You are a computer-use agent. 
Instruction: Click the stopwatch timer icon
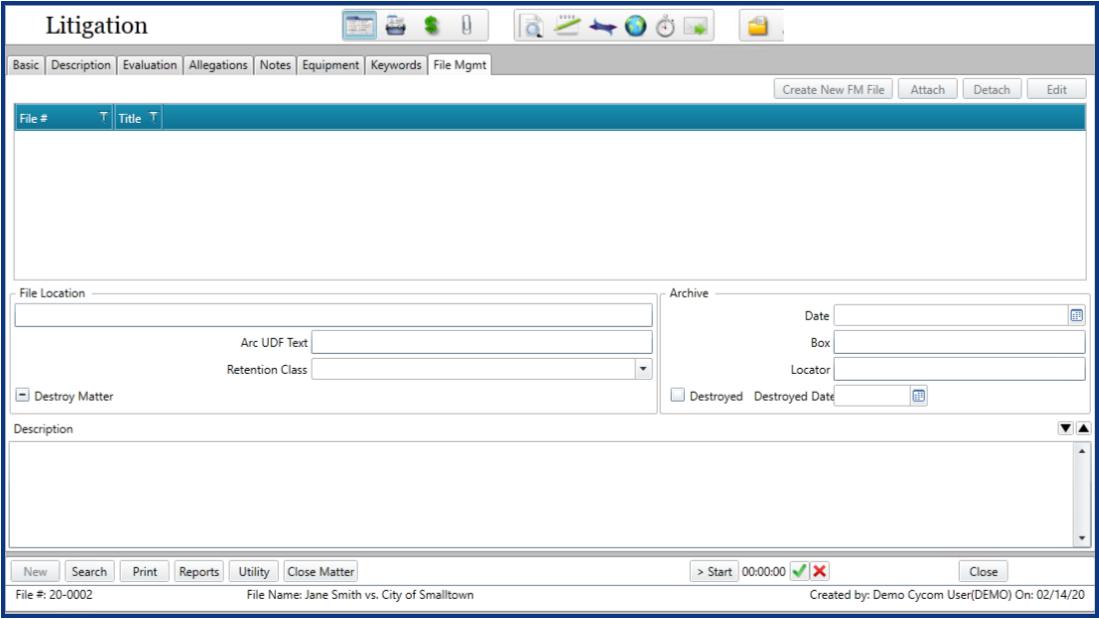665,27
